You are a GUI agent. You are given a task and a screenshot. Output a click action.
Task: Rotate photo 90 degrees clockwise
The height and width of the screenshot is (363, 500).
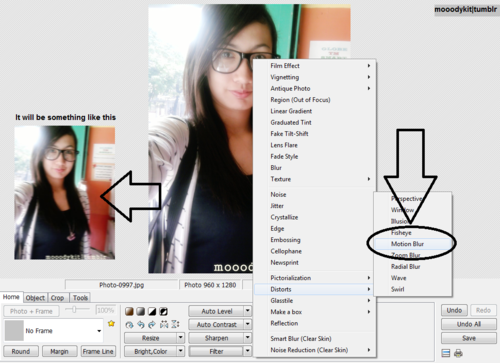(152, 324)
